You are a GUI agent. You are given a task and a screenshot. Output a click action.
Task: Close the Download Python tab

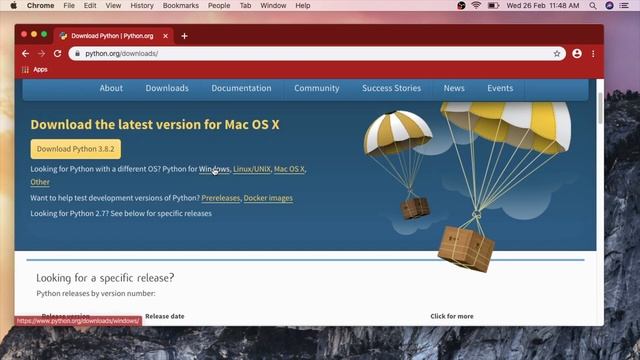(165, 36)
